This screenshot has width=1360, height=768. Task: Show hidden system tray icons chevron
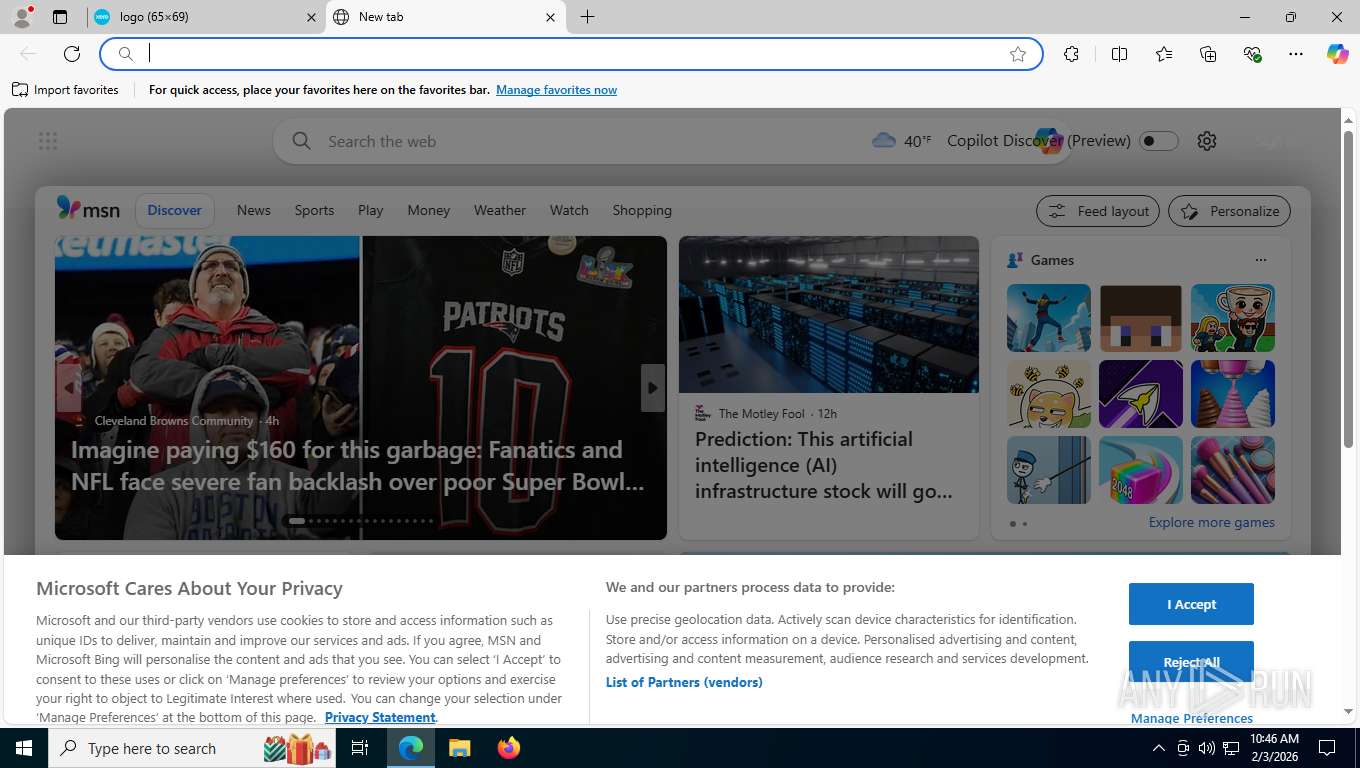click(x=1158, y=748)
